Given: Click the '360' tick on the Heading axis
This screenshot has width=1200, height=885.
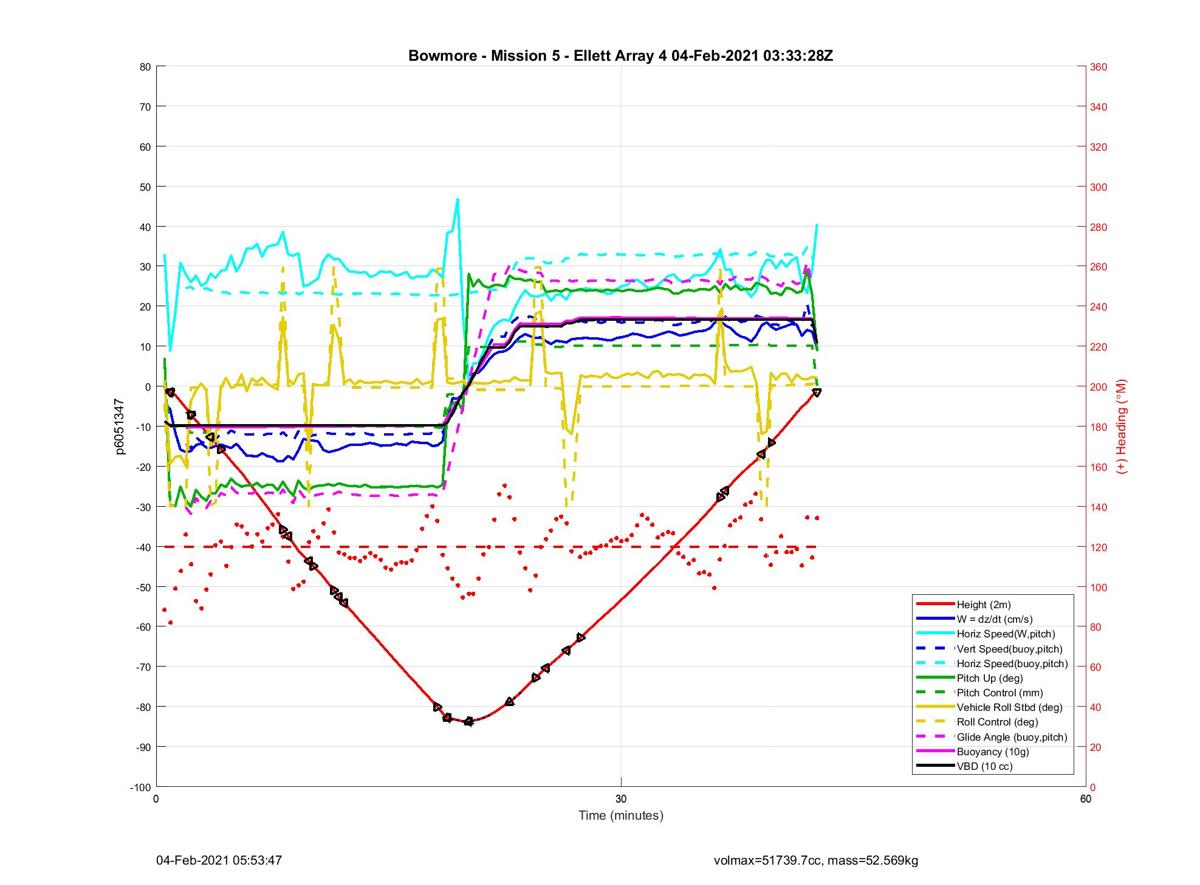Looking at the screenshot, I should pos(1099,67).
